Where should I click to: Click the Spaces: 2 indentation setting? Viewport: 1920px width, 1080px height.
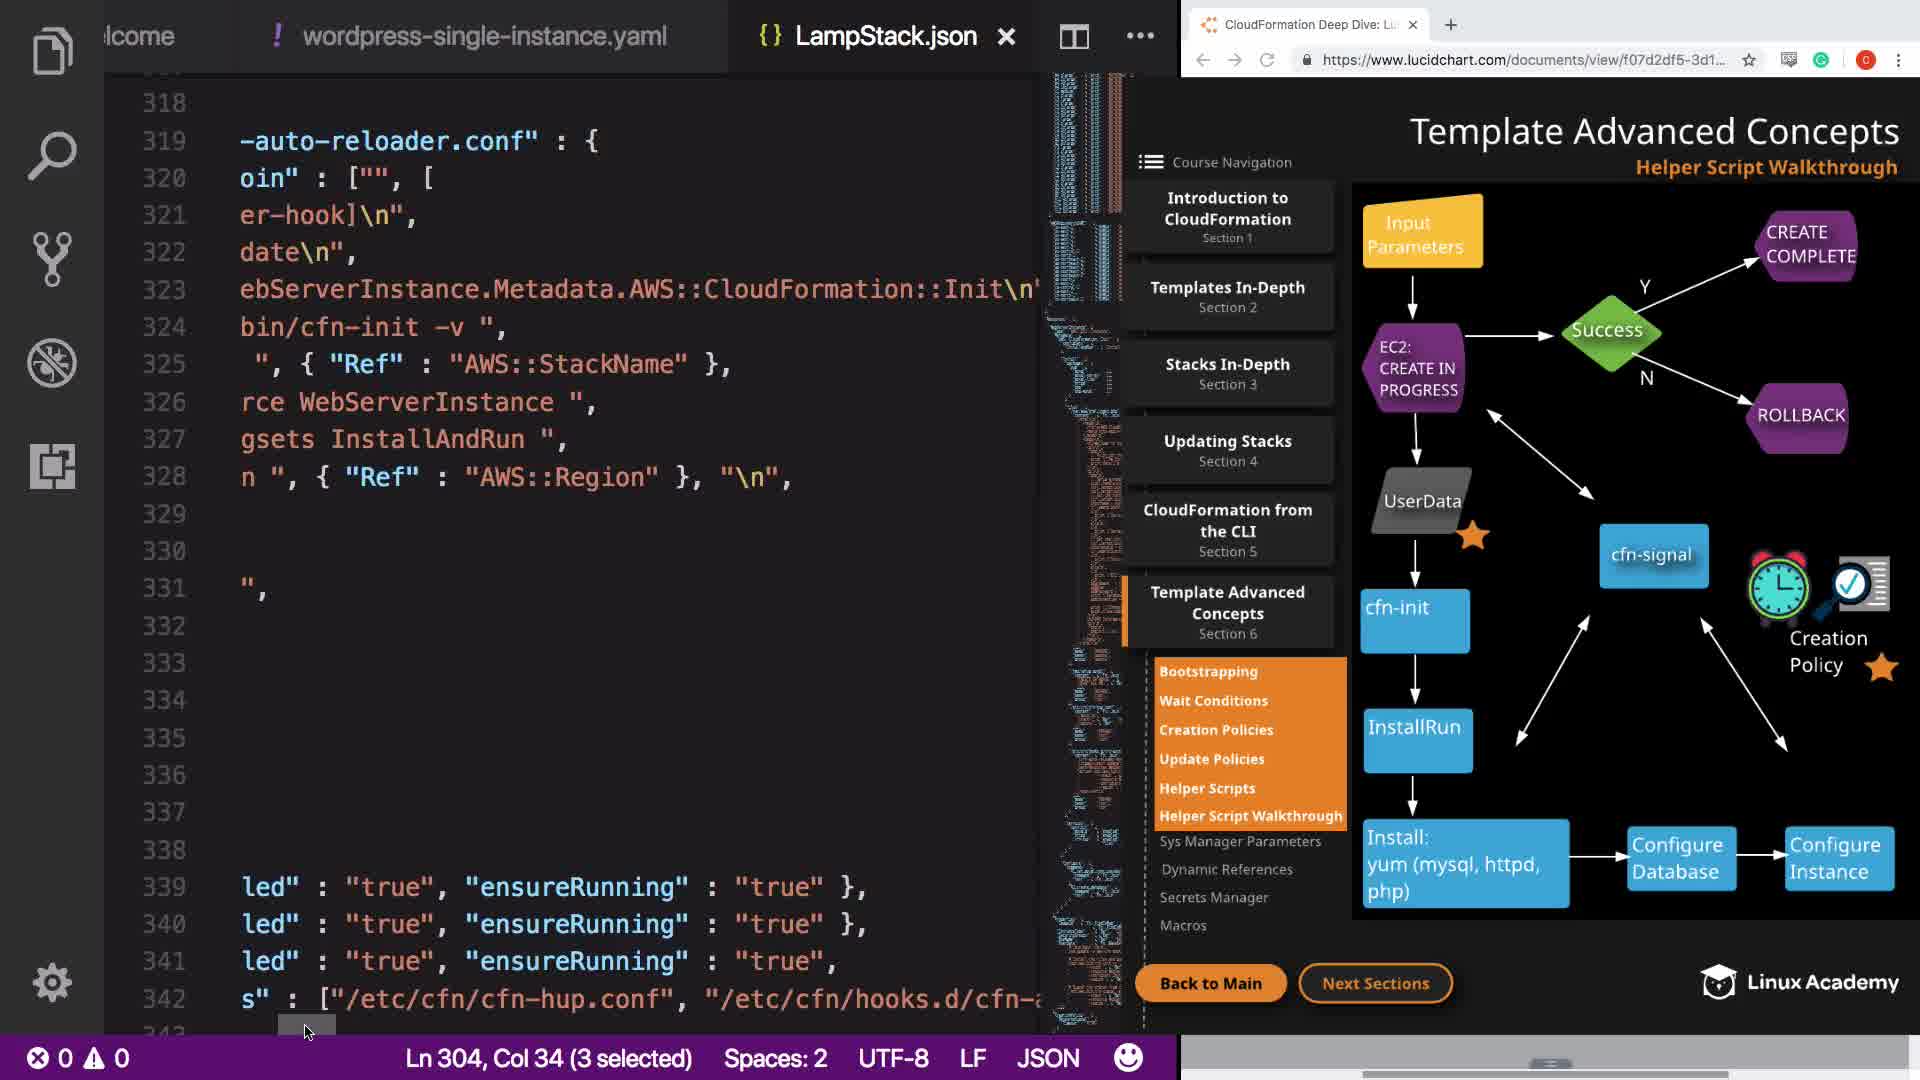775,1058
